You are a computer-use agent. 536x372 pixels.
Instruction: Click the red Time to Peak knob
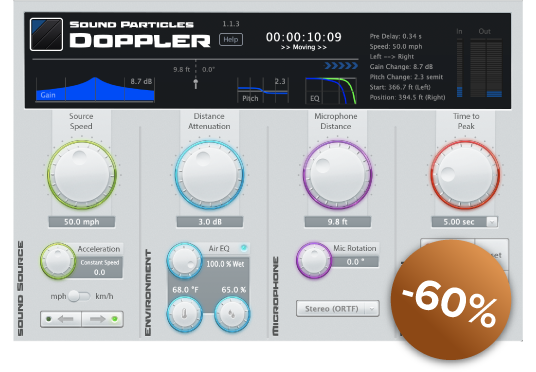click(465, 175)
